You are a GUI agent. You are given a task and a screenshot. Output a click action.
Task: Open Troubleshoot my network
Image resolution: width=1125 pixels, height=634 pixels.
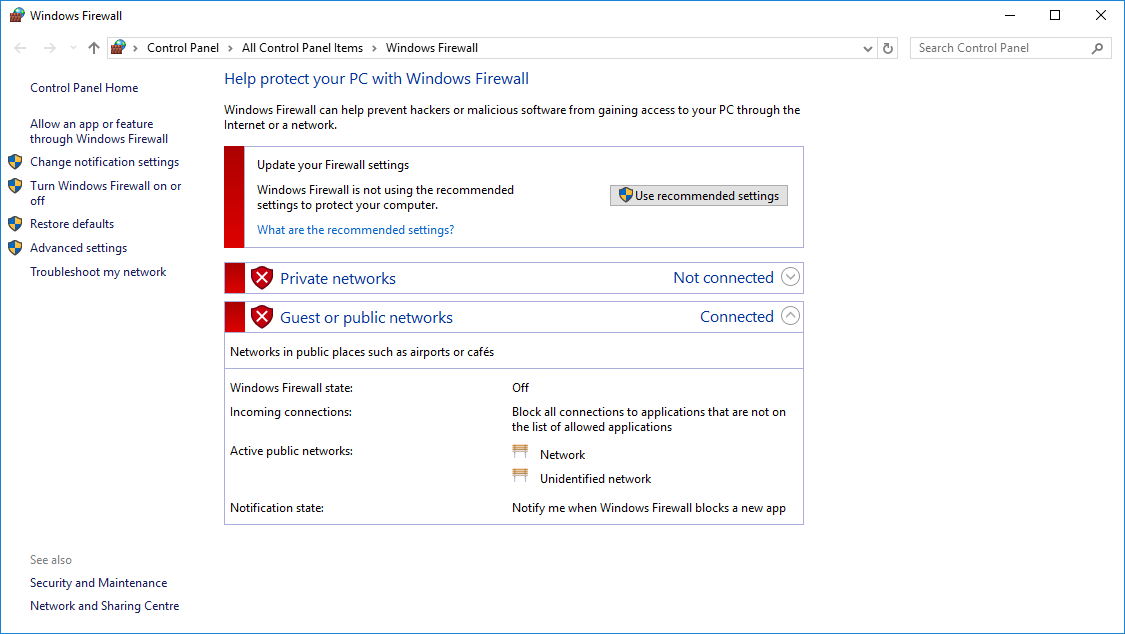click(x=98, y=272)
